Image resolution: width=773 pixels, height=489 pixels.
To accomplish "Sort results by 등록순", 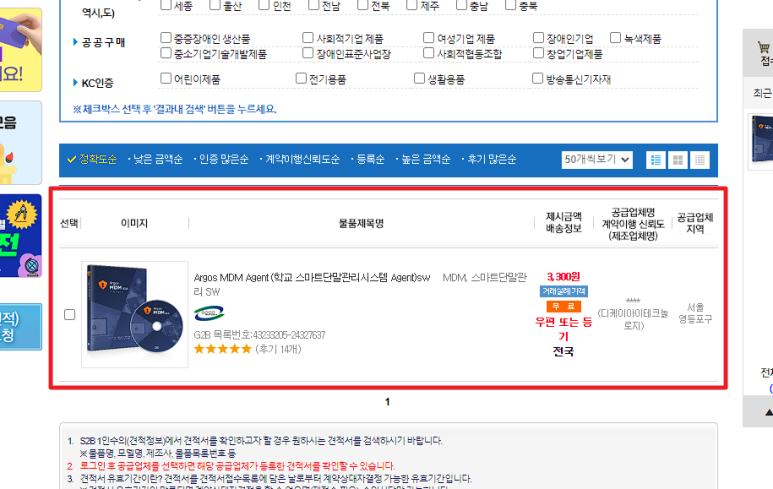I will click(370, 159).
